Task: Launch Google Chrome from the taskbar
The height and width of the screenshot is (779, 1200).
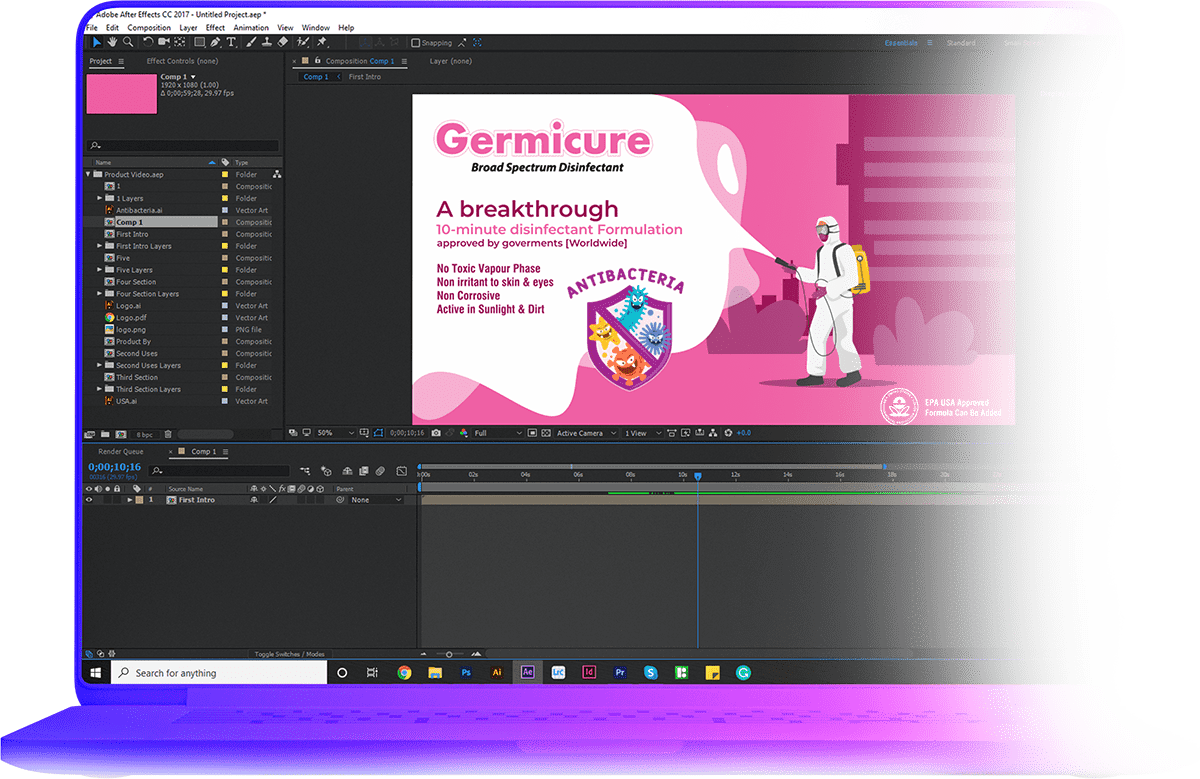Action: point(404,673)
